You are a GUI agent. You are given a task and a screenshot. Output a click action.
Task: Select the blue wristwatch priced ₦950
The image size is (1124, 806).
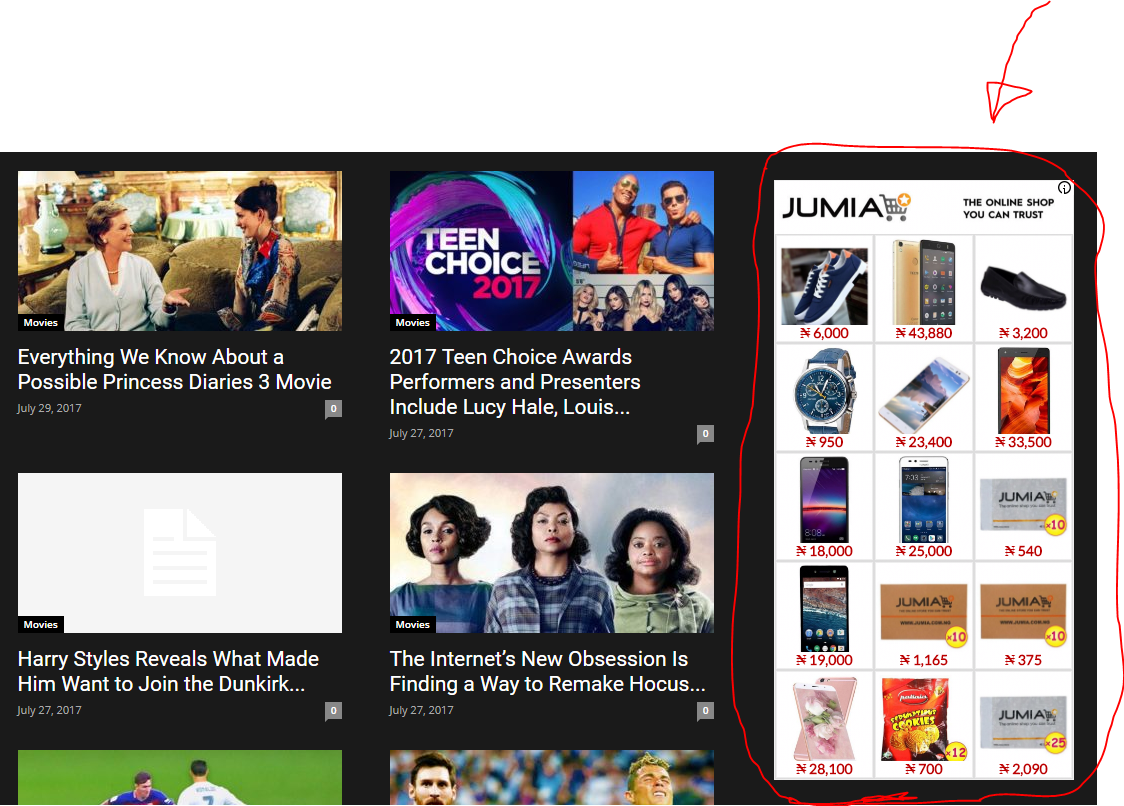coord(823,390)
